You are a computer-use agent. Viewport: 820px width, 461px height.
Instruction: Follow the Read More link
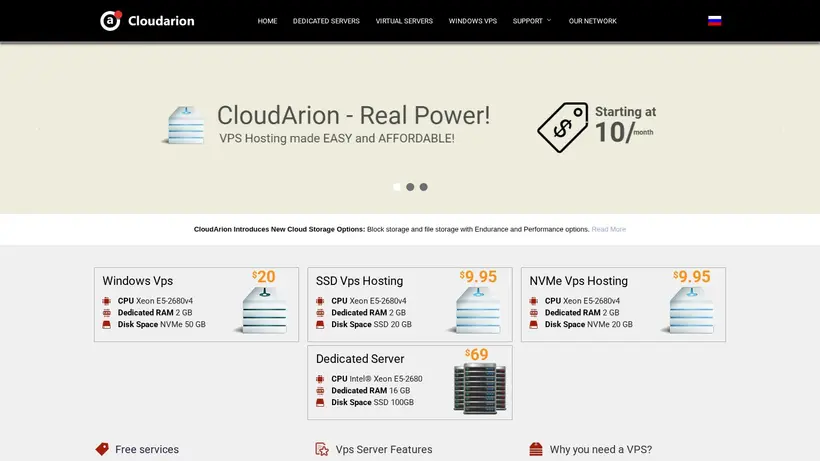(608, 229)
